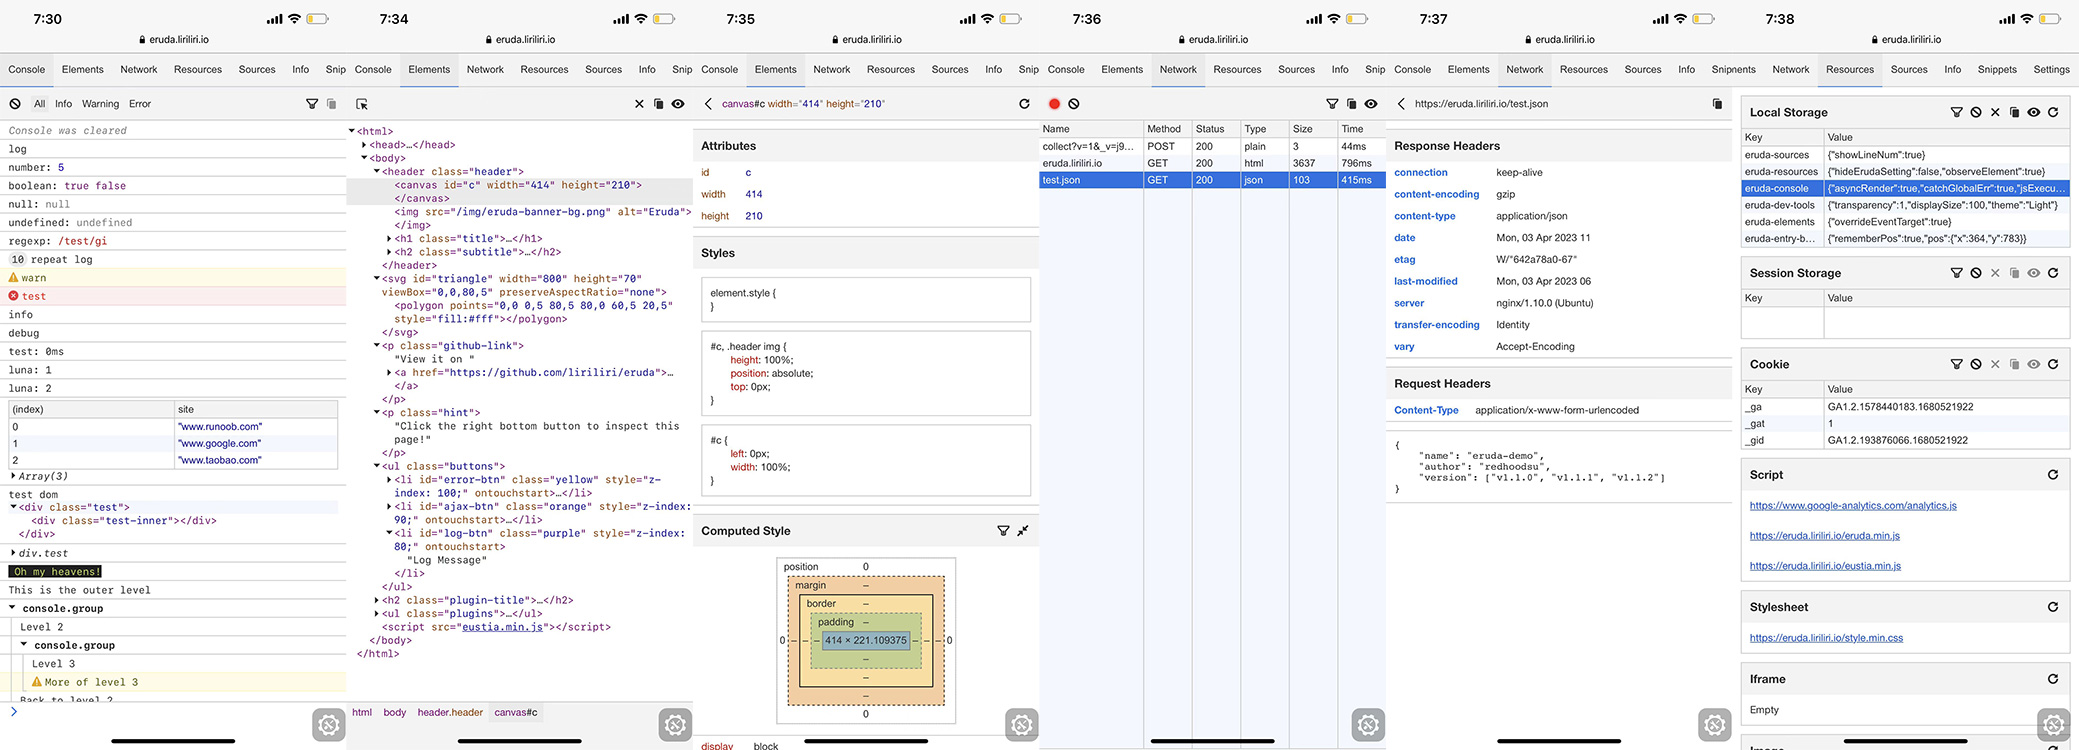
Task: Filter Local Storage entries with the funnel icon
Action: click(x=1957, y=112)
